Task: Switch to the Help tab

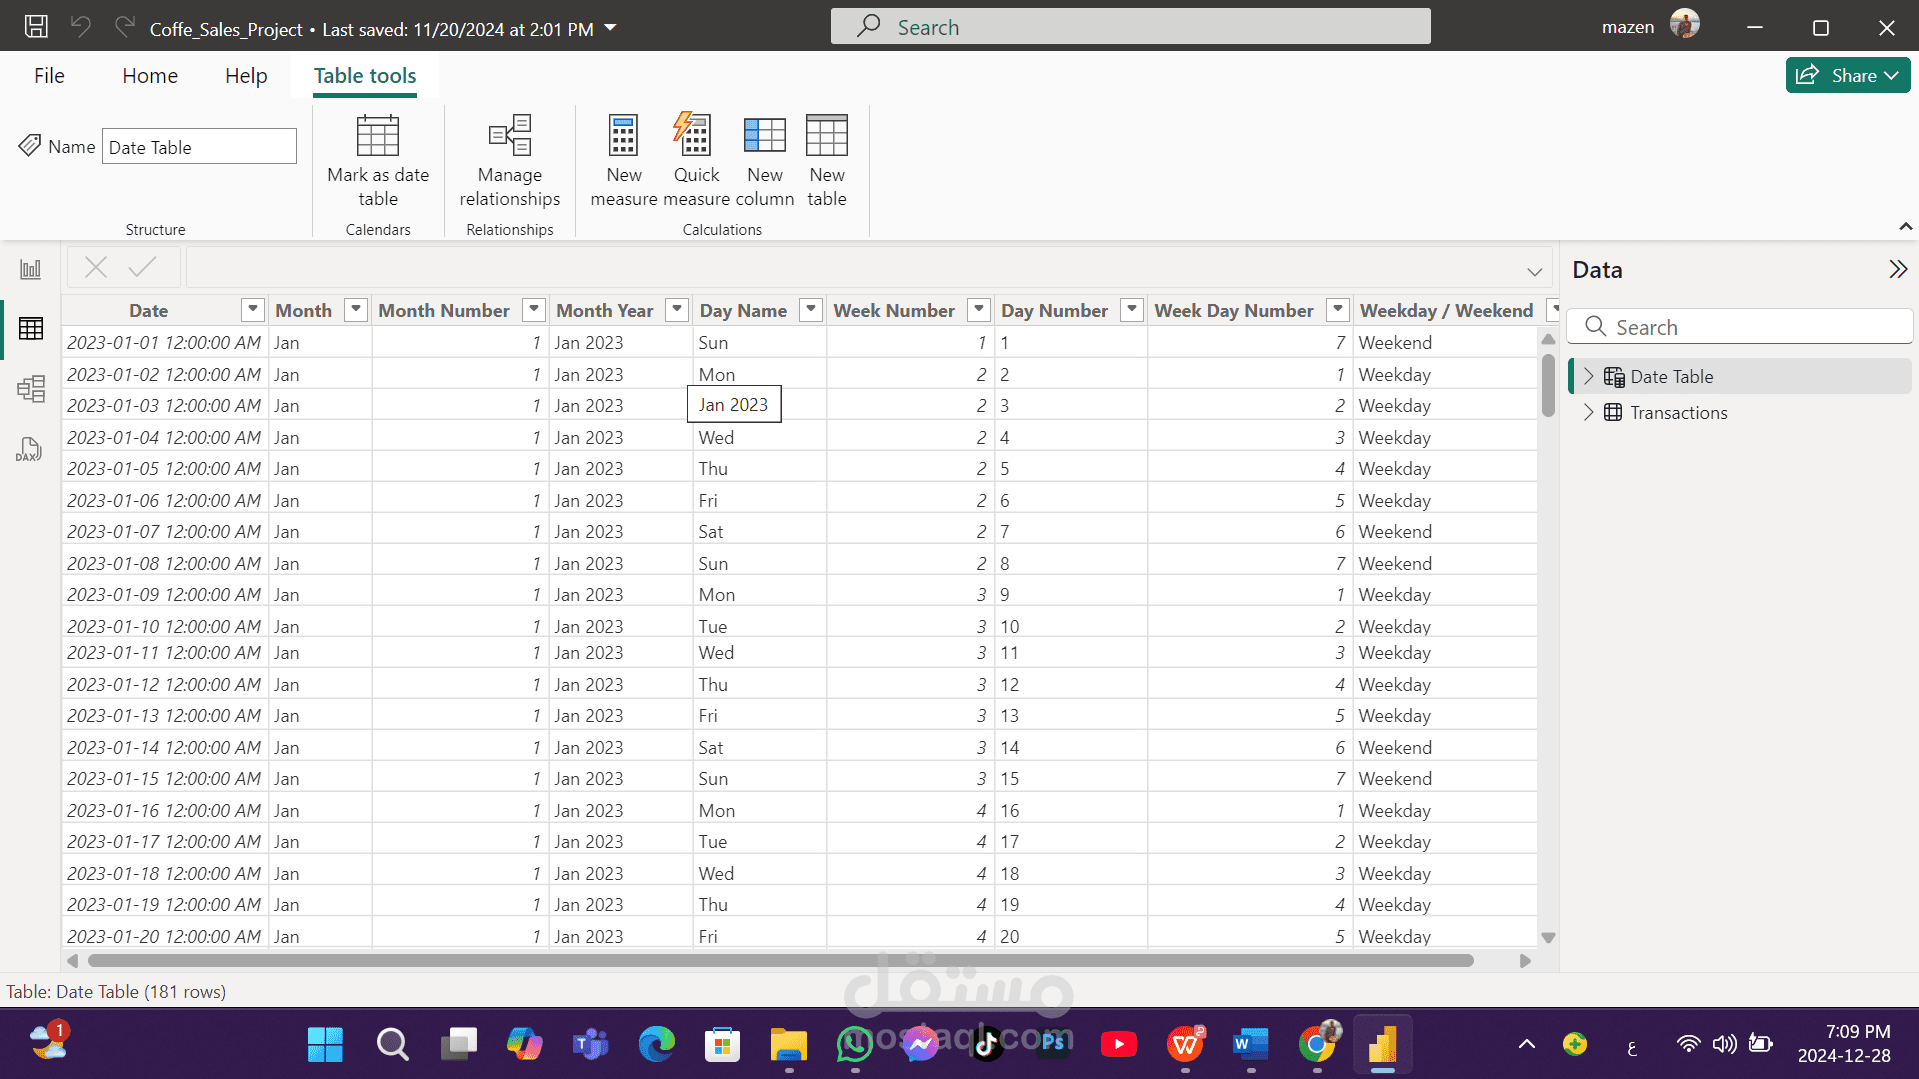Action: [x=246, y=76]
